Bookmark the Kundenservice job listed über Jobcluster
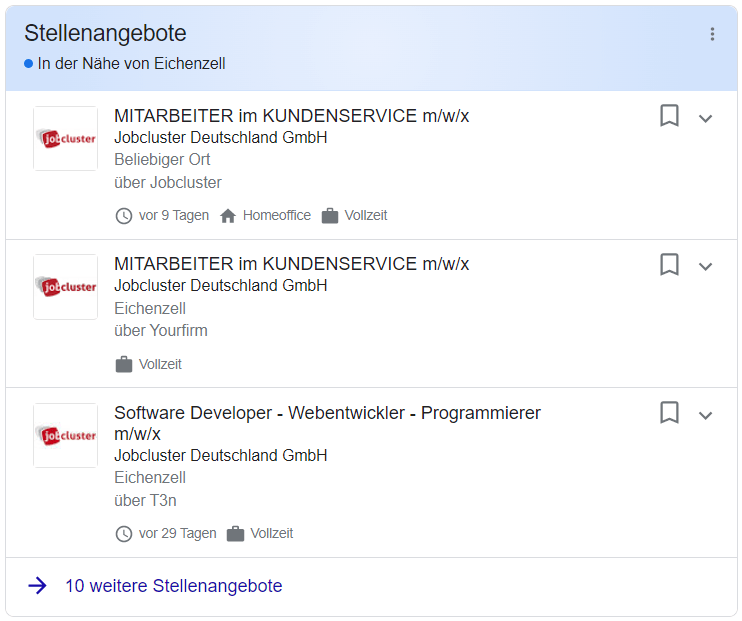Image resolution: width=742 pixels, height=621 pixels. [669, 116]
